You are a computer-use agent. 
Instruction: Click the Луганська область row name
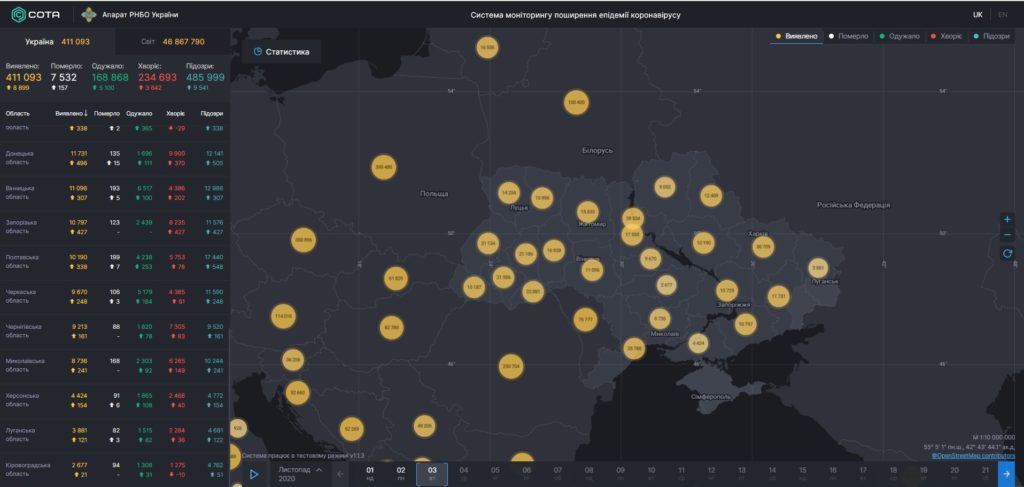(20, 434)
